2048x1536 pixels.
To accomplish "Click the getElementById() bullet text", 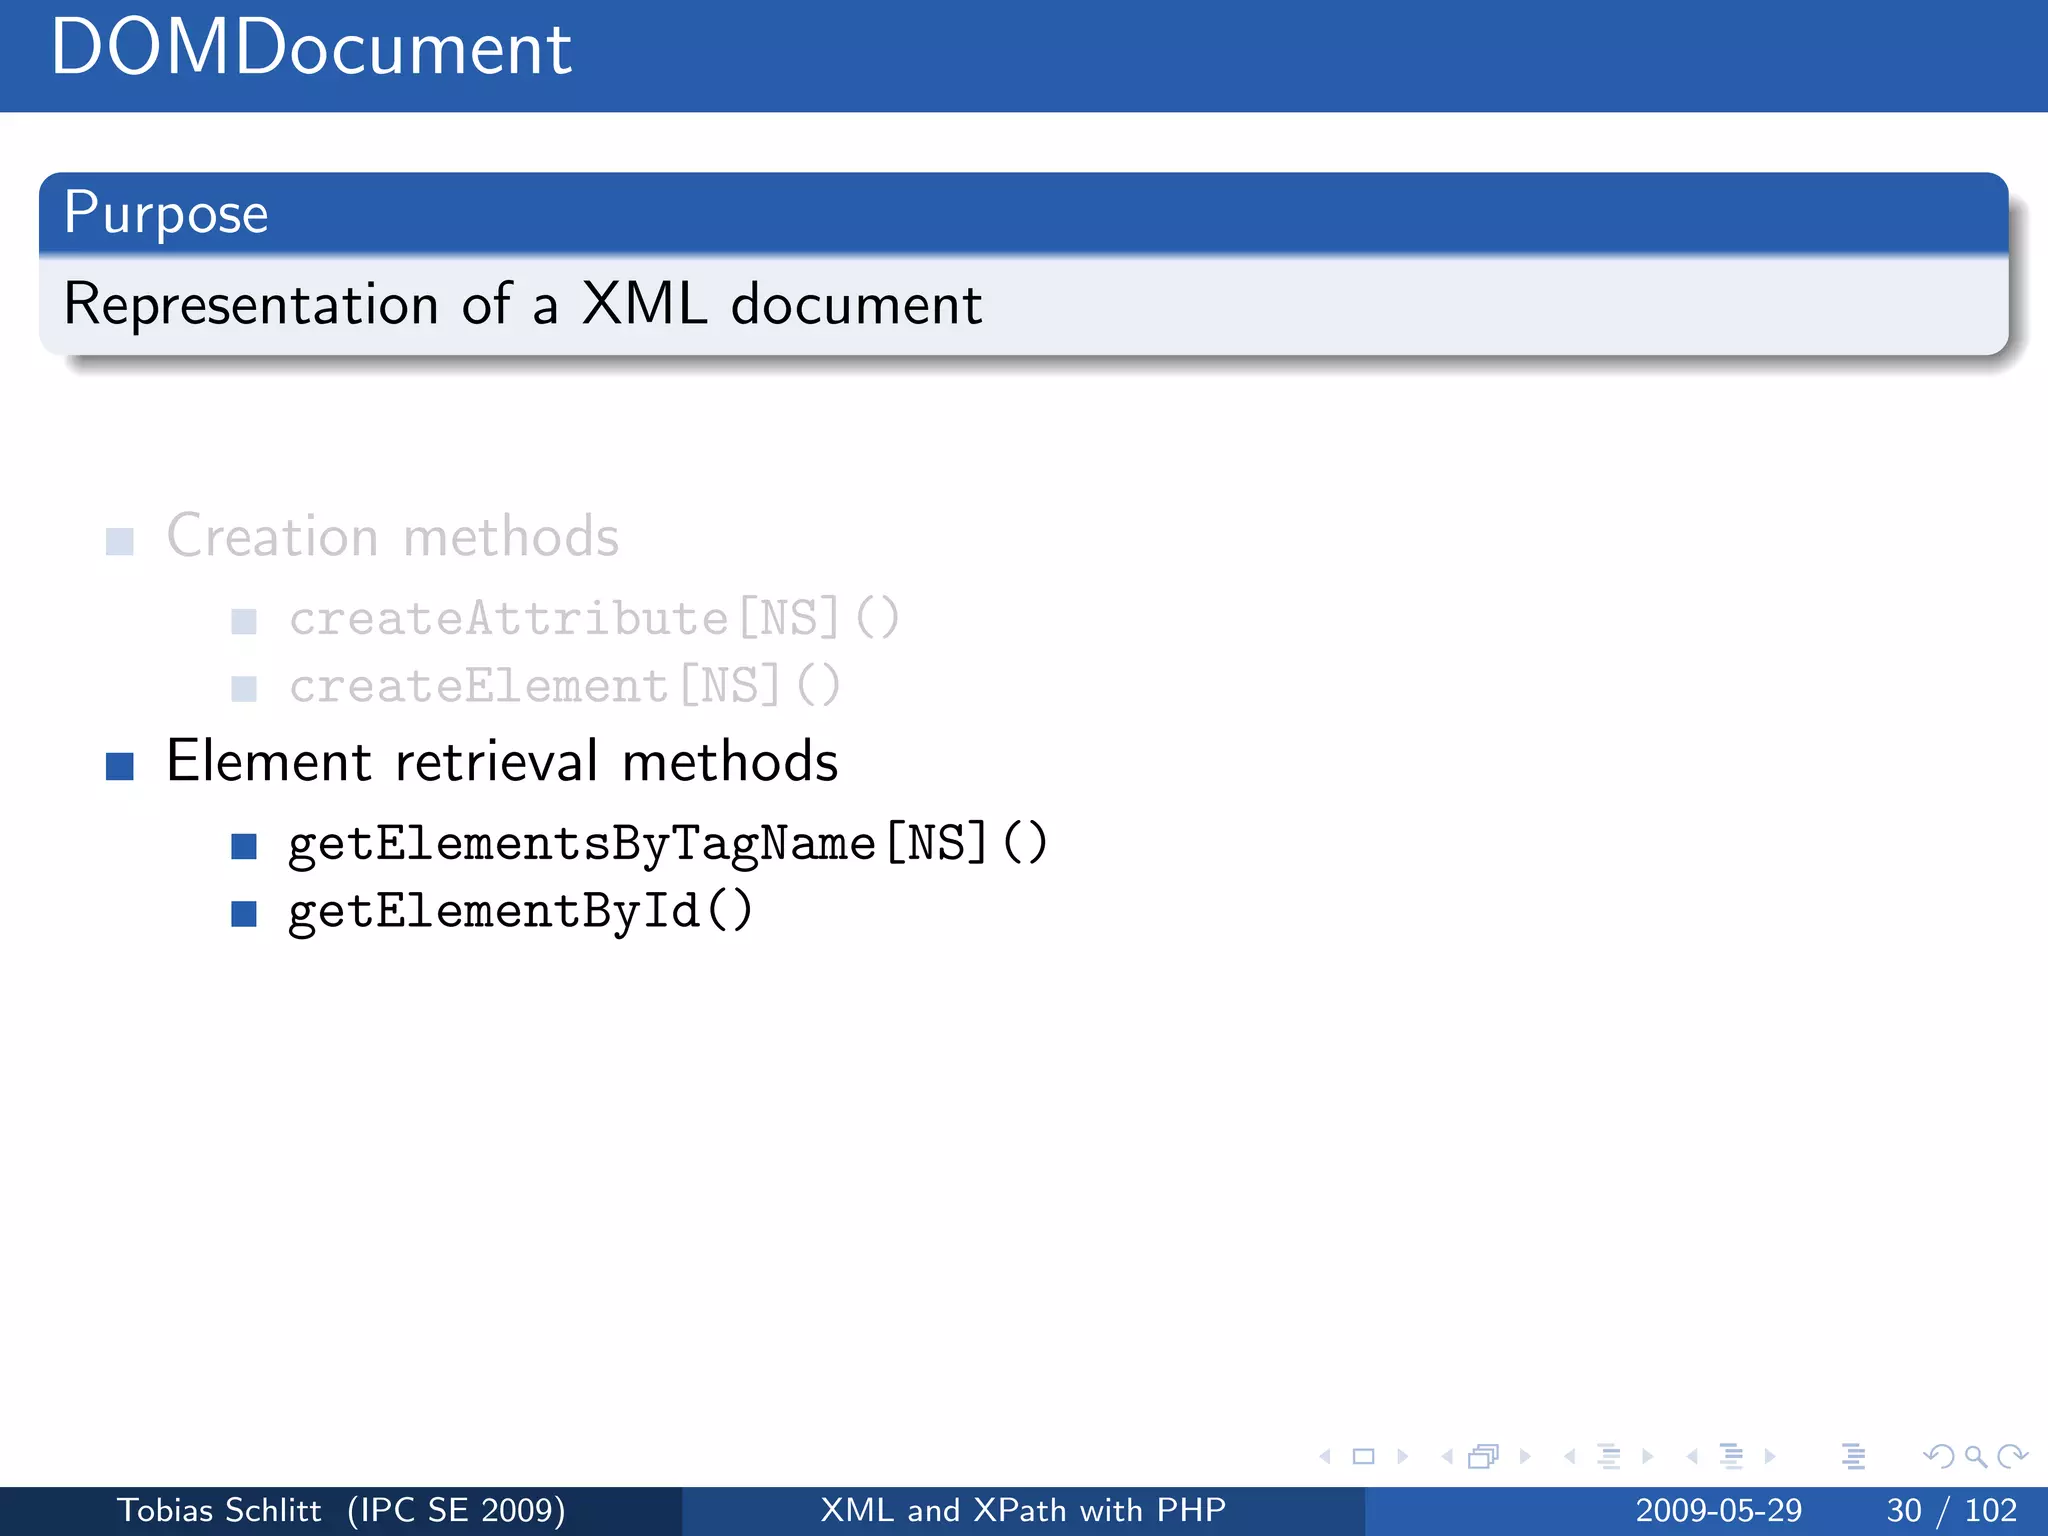I will pos(520,911).
